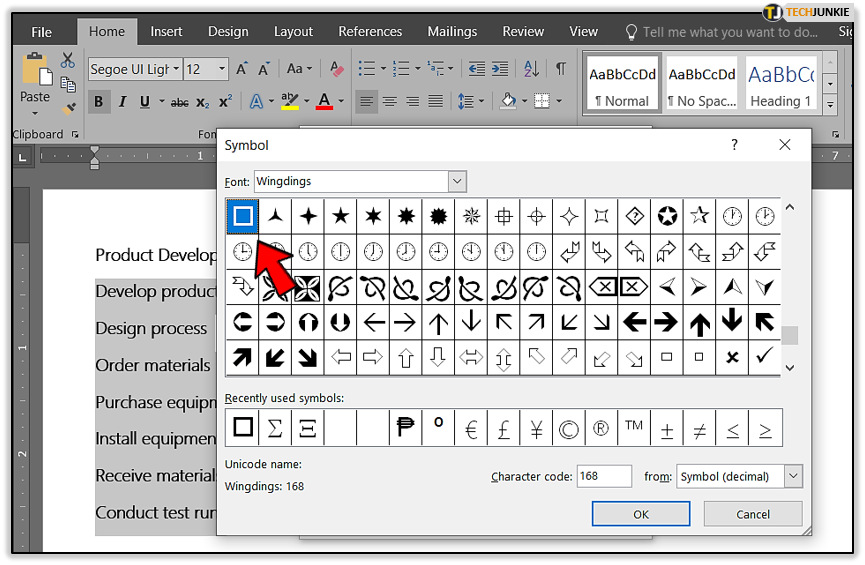This screenshot has width=865, height=565.
Task: Click the Justify alignment icon
Action: click(435, 102)
